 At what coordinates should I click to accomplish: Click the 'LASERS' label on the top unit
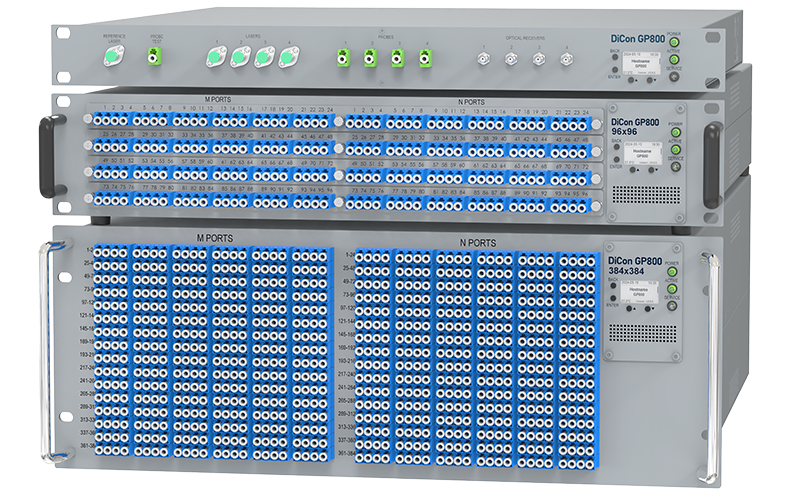(x=253, y=36)
